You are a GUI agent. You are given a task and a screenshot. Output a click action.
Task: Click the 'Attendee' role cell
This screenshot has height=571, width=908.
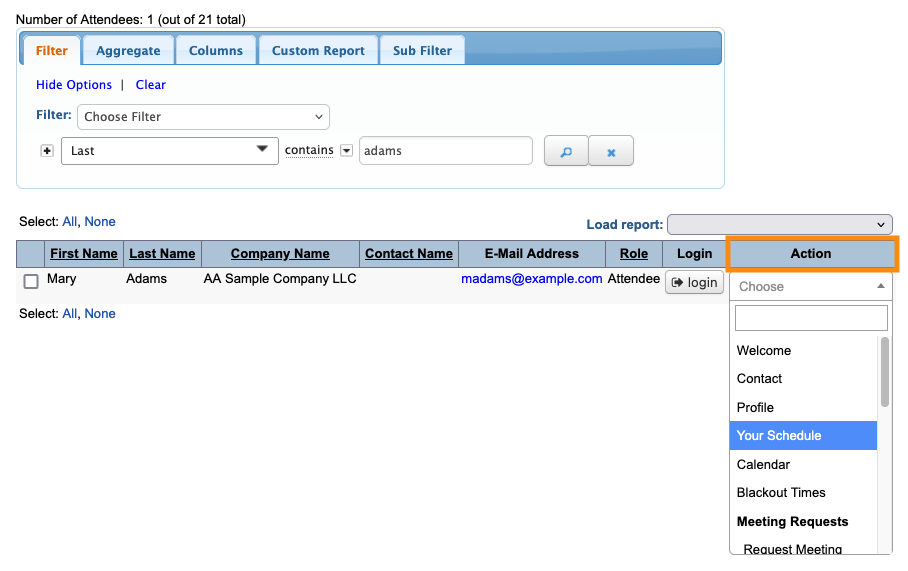(x=634, y=279)
